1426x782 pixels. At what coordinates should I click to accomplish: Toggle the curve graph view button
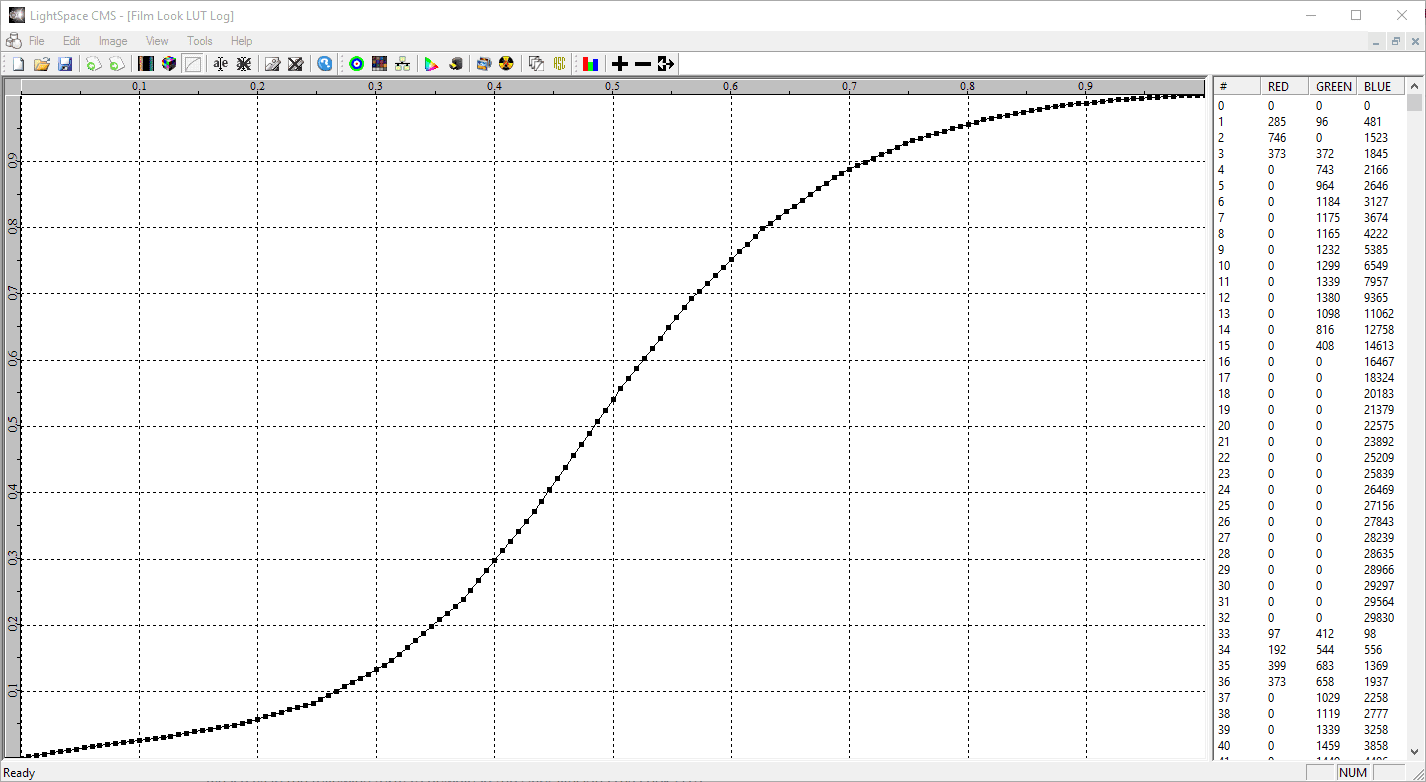pyautogui.click(x=192, y=64)
